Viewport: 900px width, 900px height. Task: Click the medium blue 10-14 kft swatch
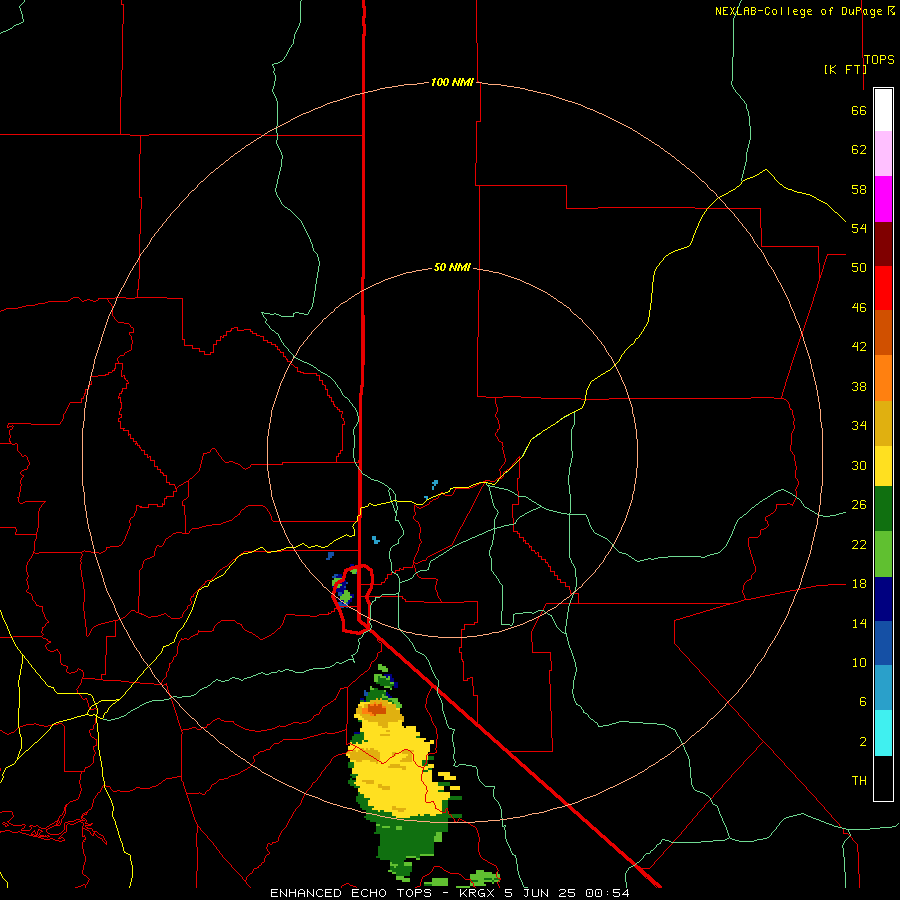pyautogui.click(x=883, y=643)
